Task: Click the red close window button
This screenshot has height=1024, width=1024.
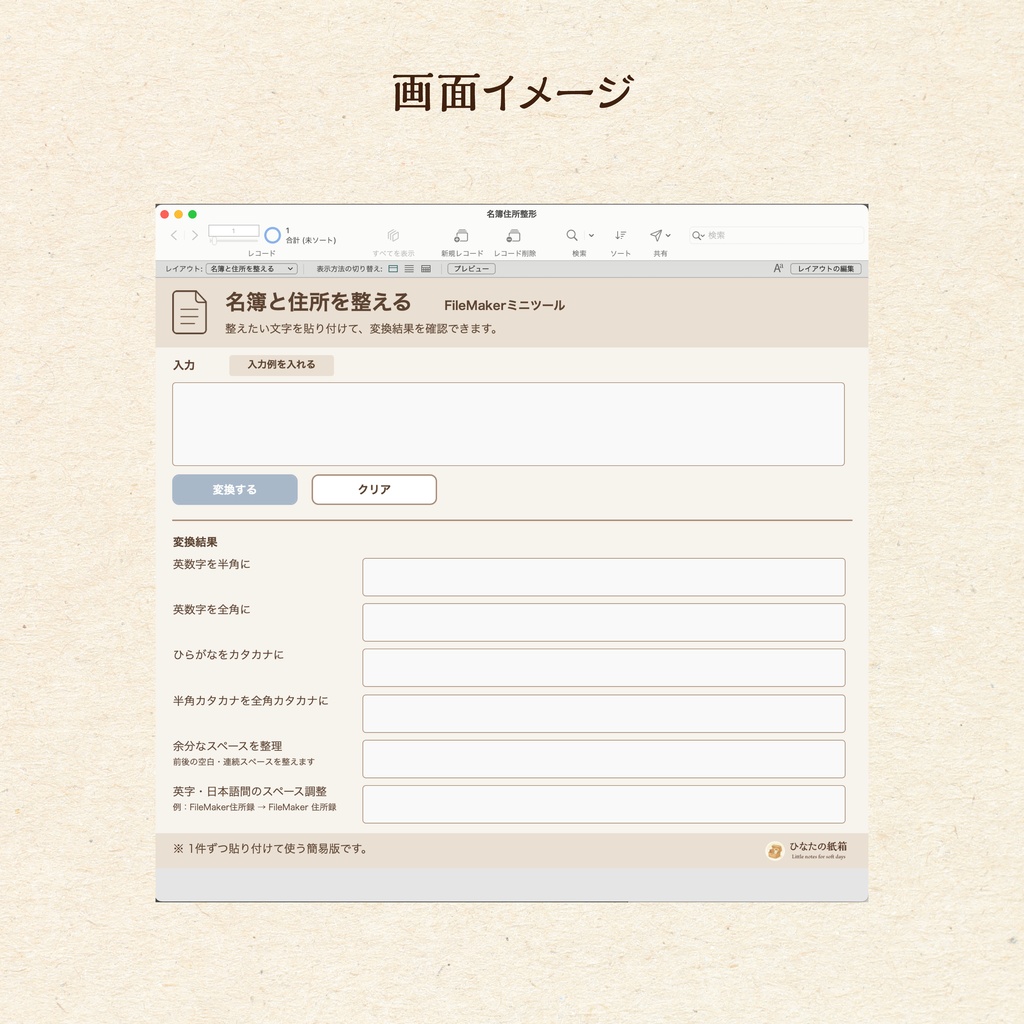Action: click(165, 214)
